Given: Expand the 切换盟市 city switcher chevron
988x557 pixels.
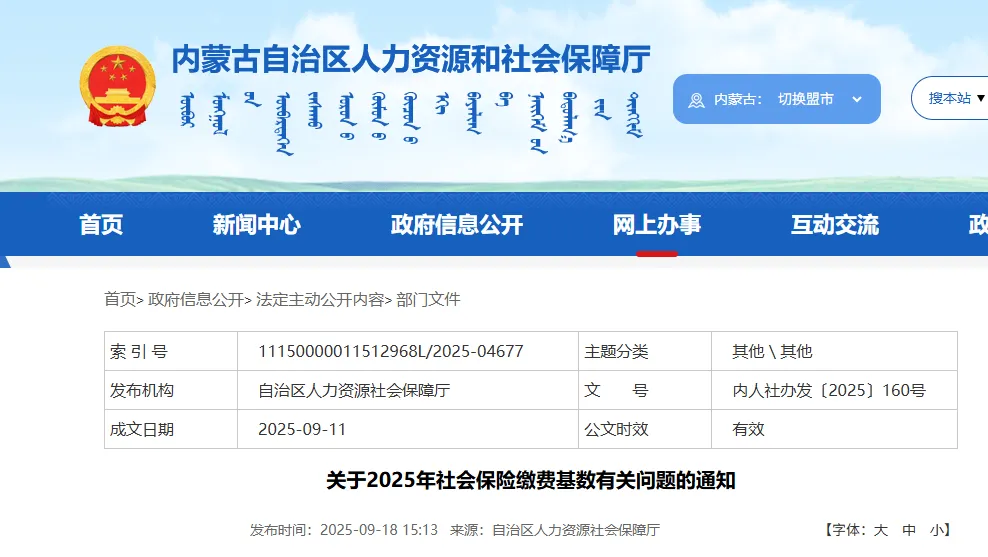Looking at the screenshot, I should [857, 99].
